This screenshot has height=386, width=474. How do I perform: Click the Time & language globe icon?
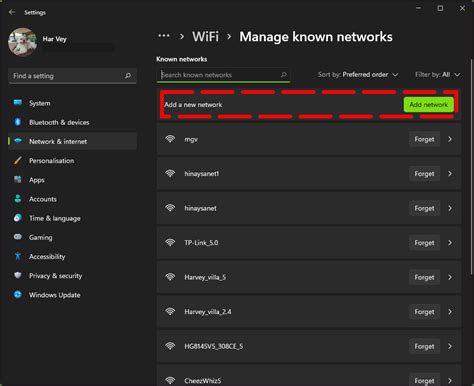click(x=18, y=218)
